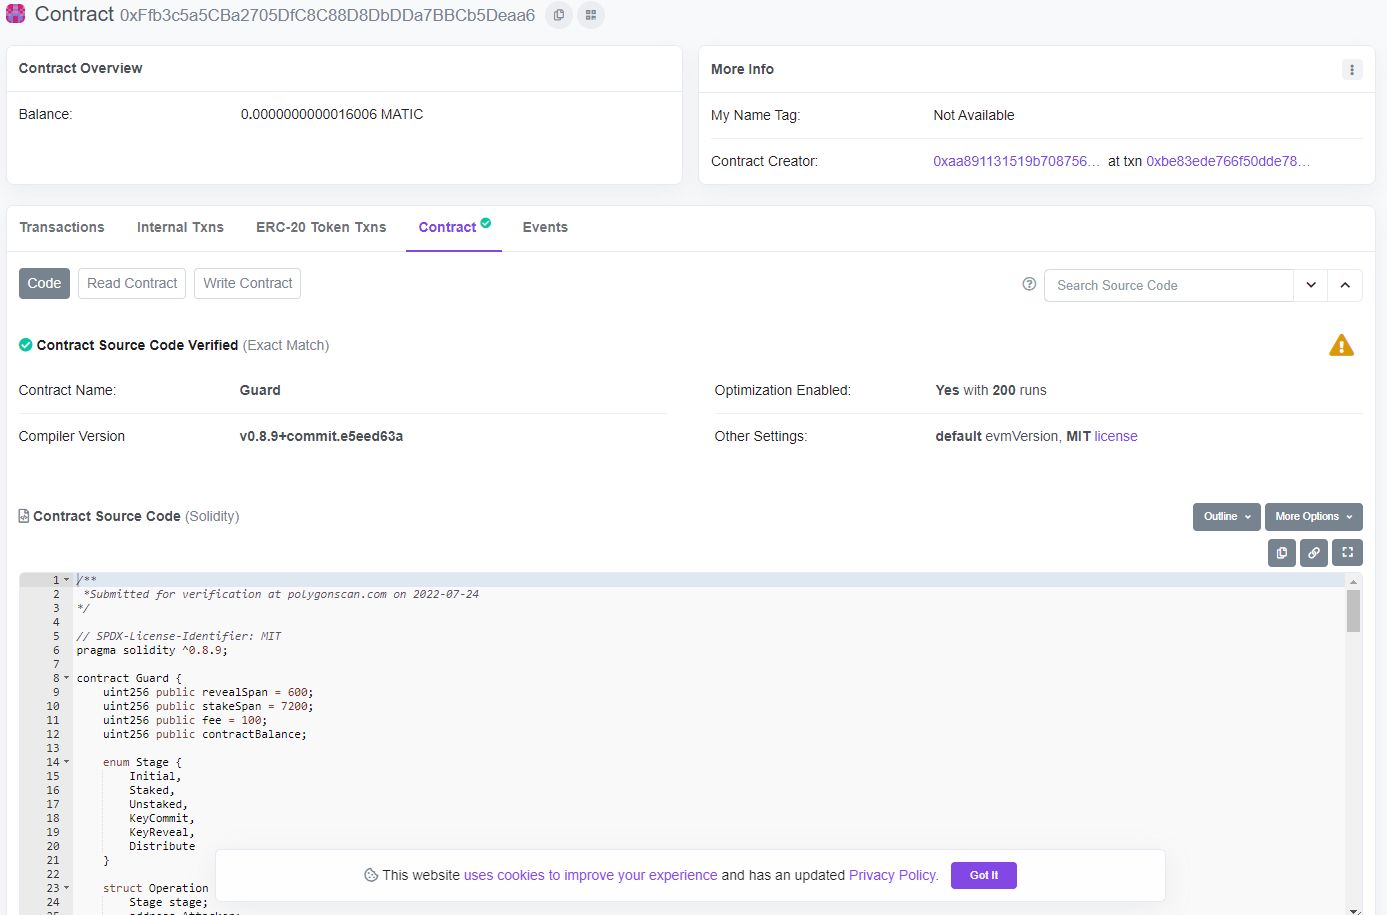Open the Outline dropdown
Screen dimensions: 1387x915
coord(1226,517)
